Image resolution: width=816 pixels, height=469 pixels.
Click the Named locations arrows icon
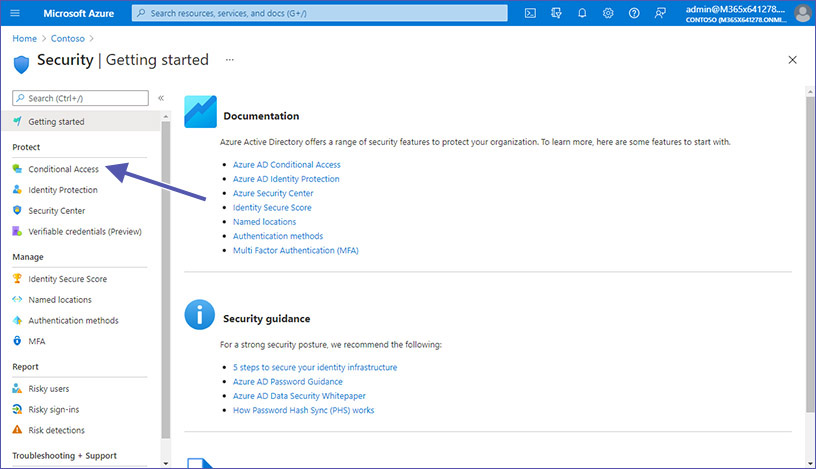(17, 299)
